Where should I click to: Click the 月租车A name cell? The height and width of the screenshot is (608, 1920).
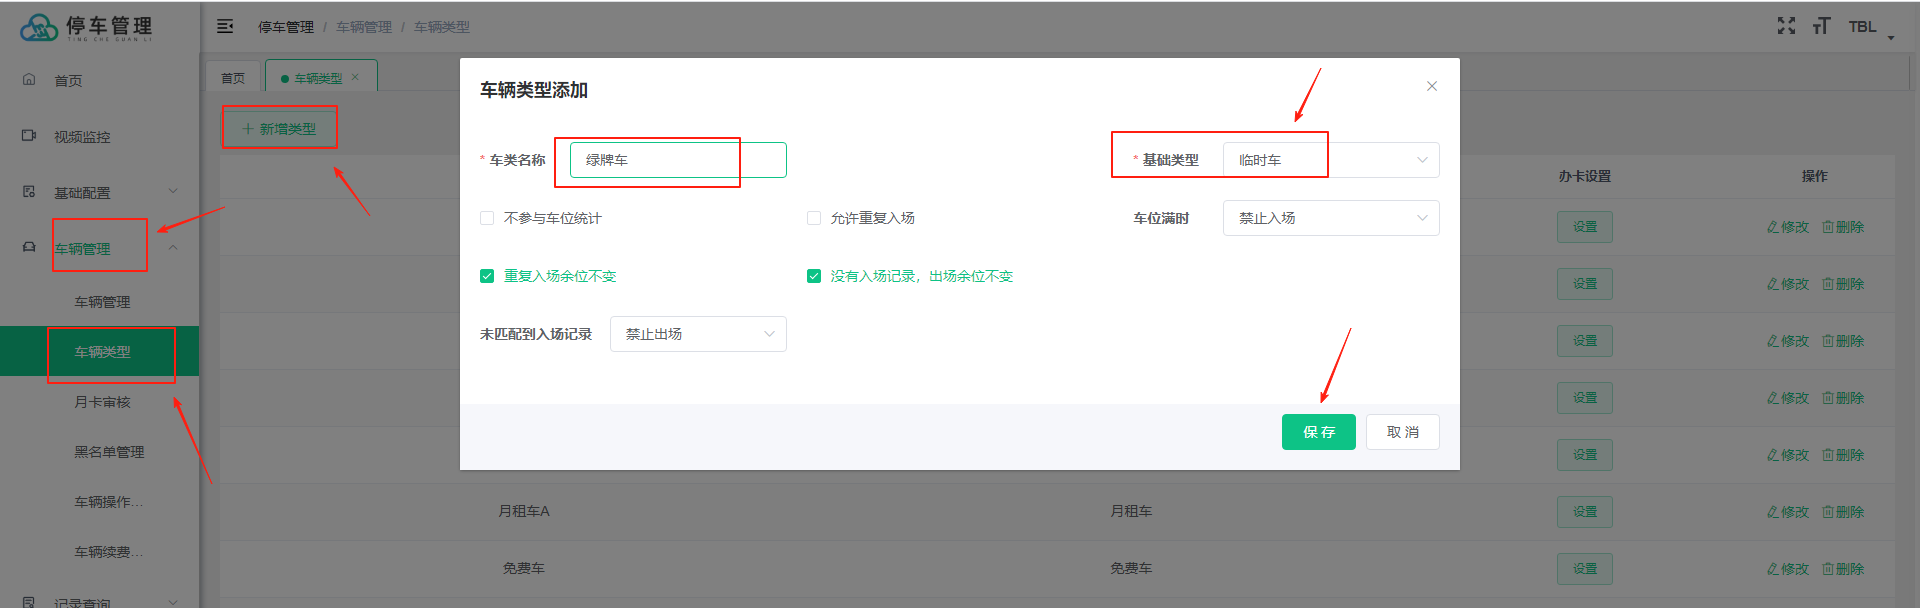point(524,511)
